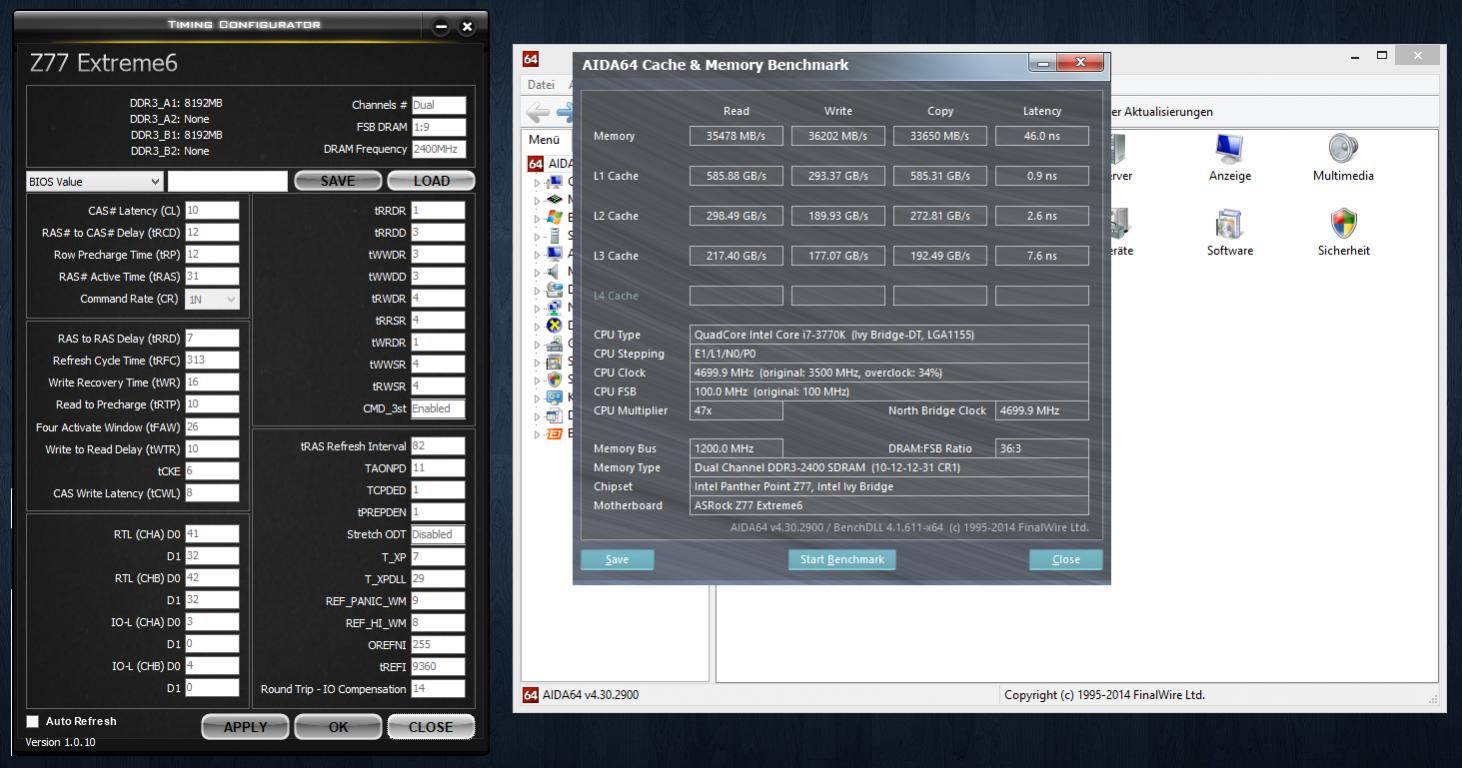Expand the storage drive node triangle in tree

537,290
